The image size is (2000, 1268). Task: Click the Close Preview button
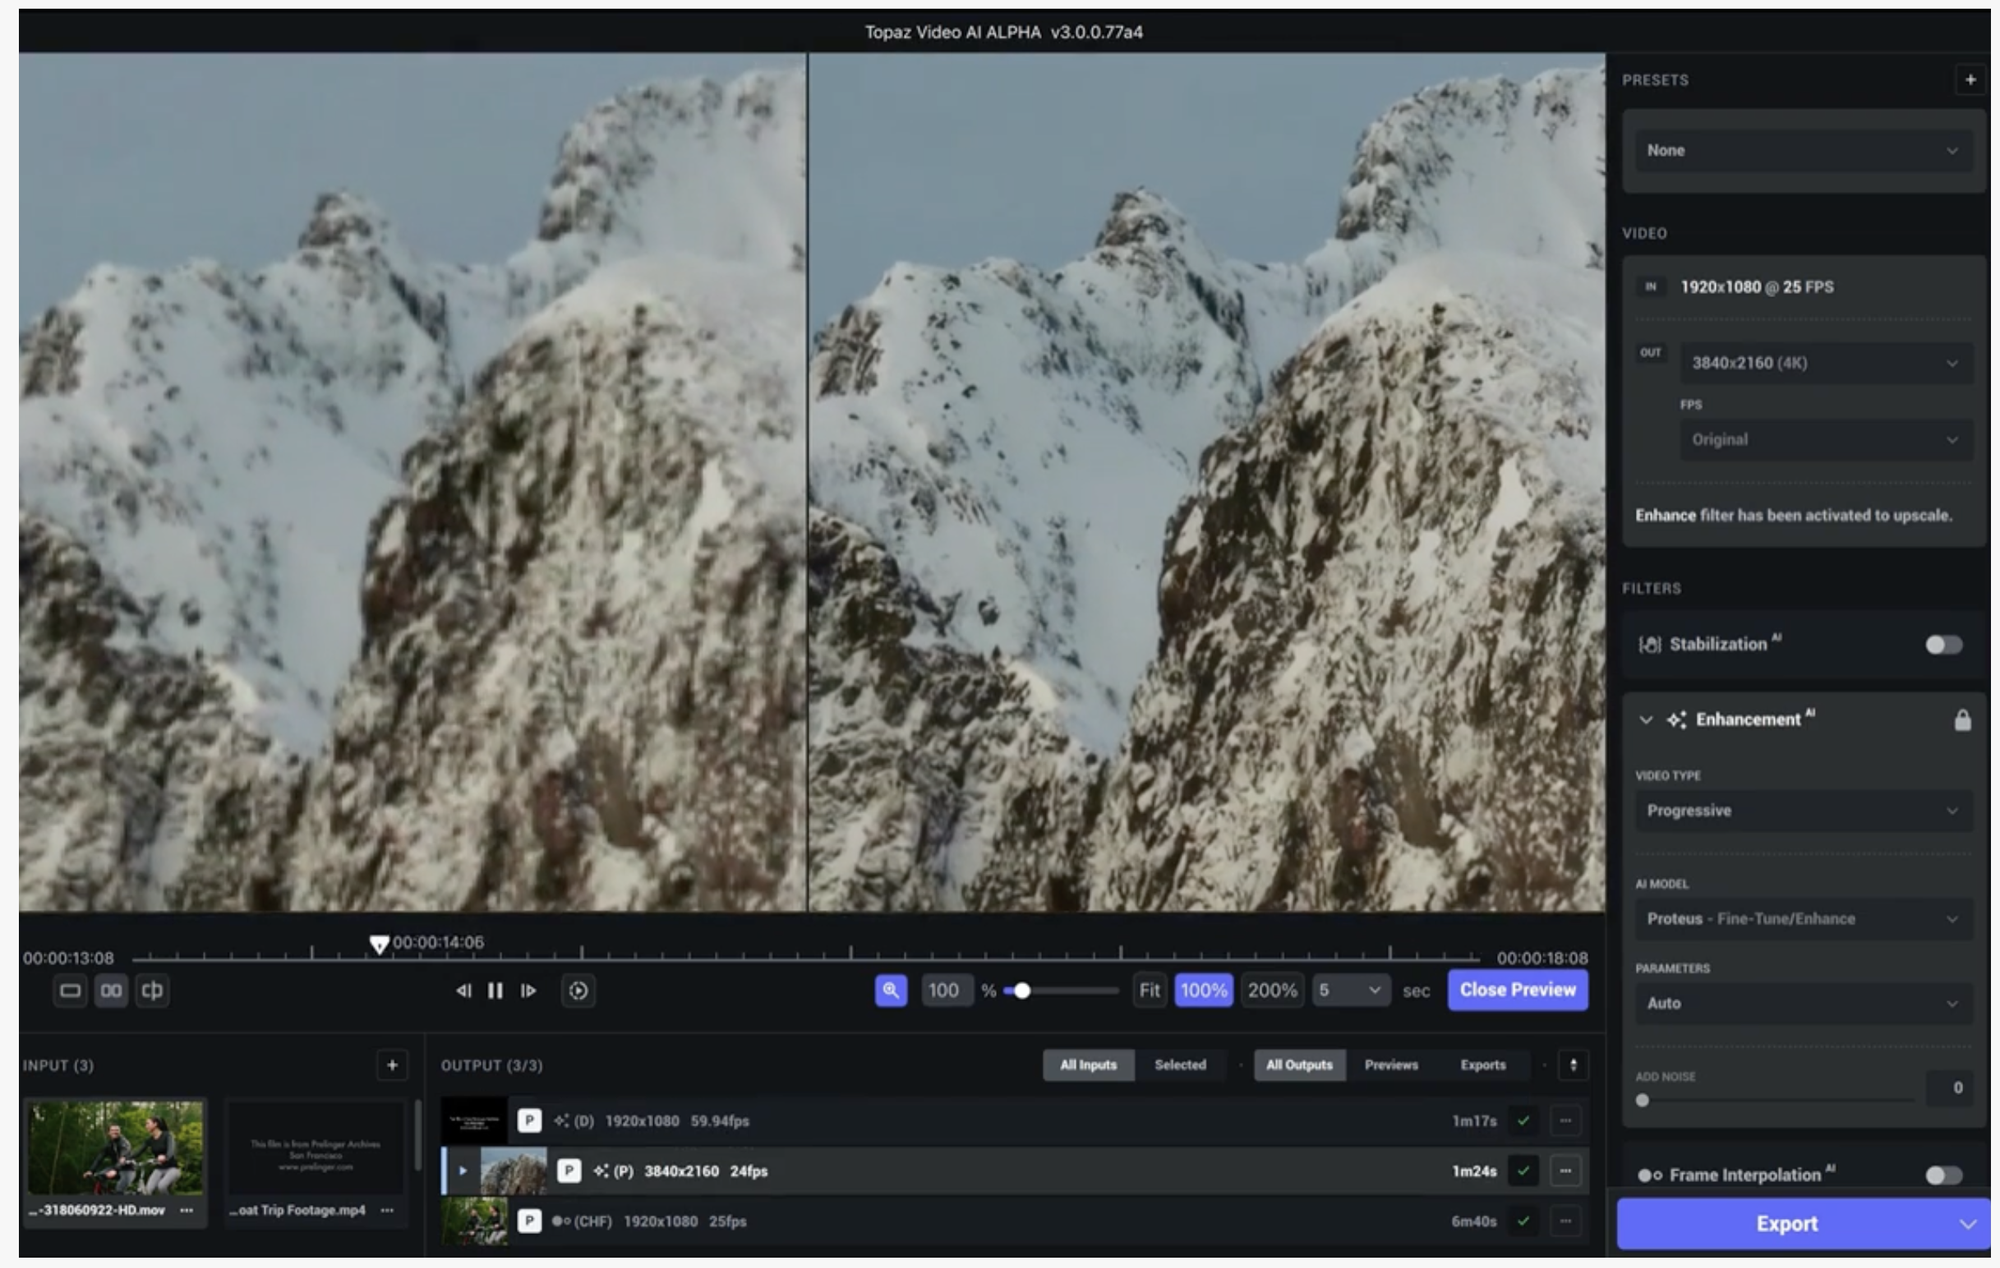pos(1517,990)
